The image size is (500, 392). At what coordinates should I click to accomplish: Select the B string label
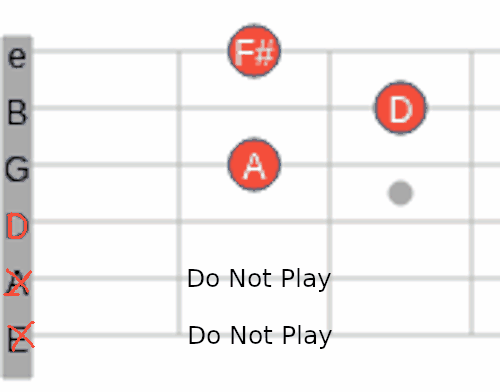17,113
